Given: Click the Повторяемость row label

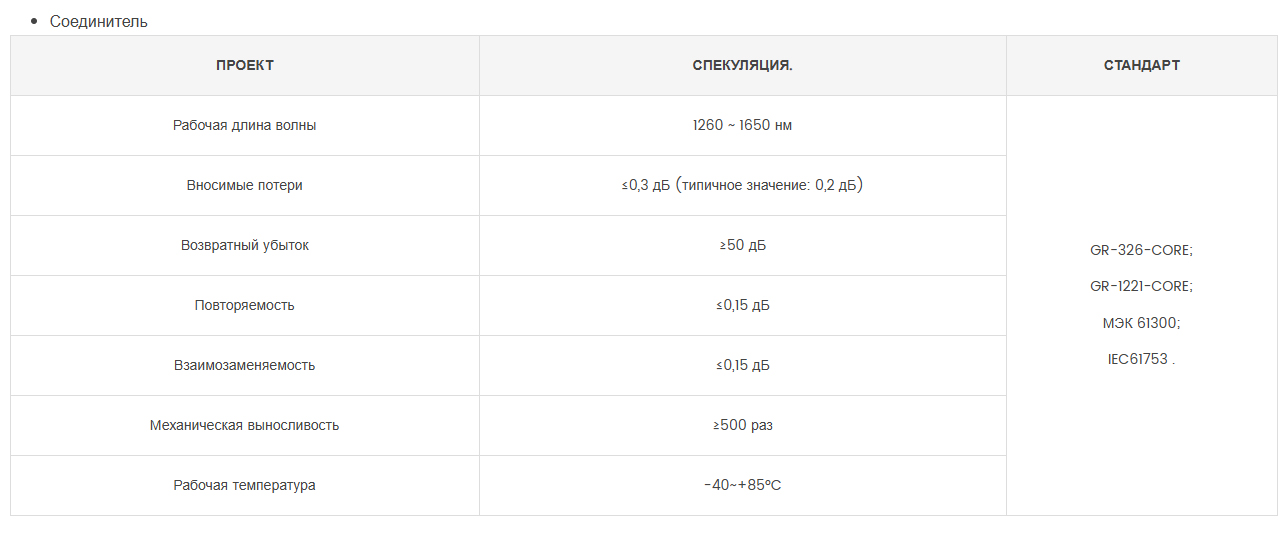Looking at the screenshot, I should coord(245,305).
